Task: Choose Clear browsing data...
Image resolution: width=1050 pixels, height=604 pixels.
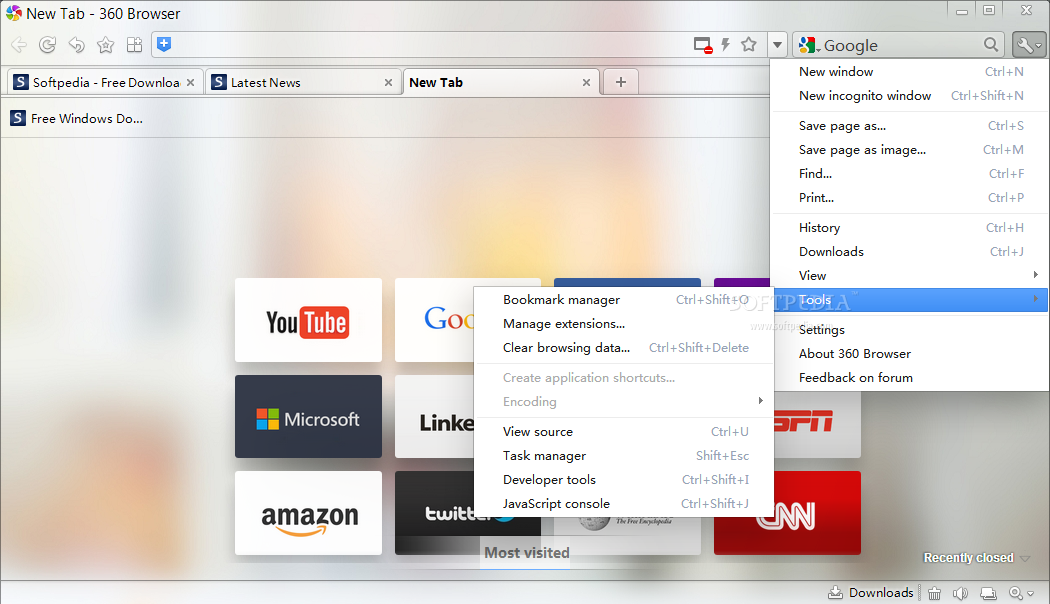Action: (623, 348)
